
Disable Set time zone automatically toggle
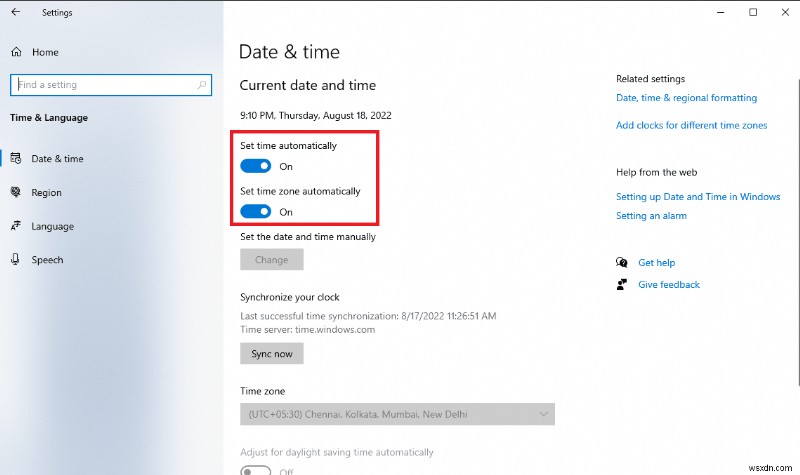256,211
